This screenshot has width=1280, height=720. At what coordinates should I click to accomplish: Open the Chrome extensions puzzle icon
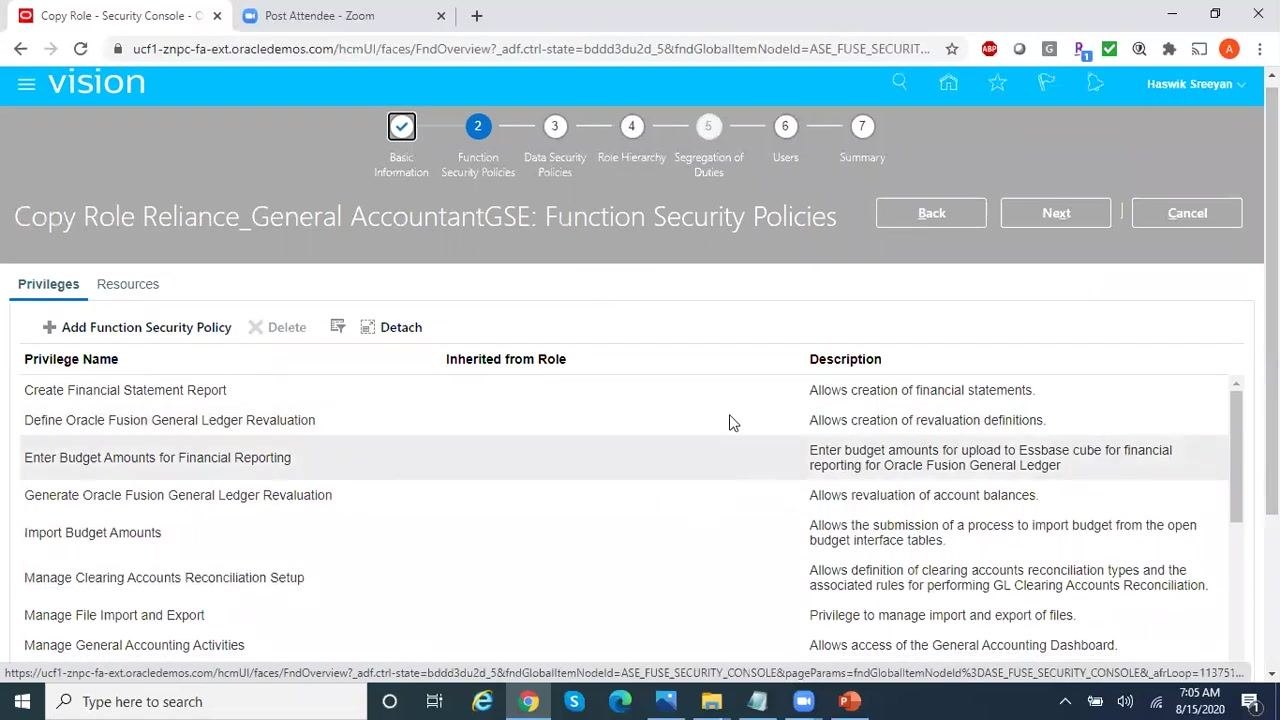1169,49
